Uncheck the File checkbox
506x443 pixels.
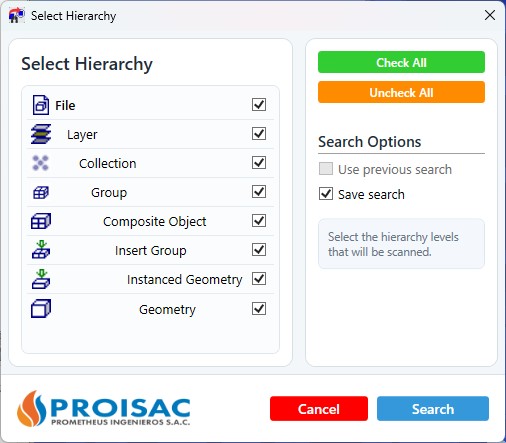[259, 105]
